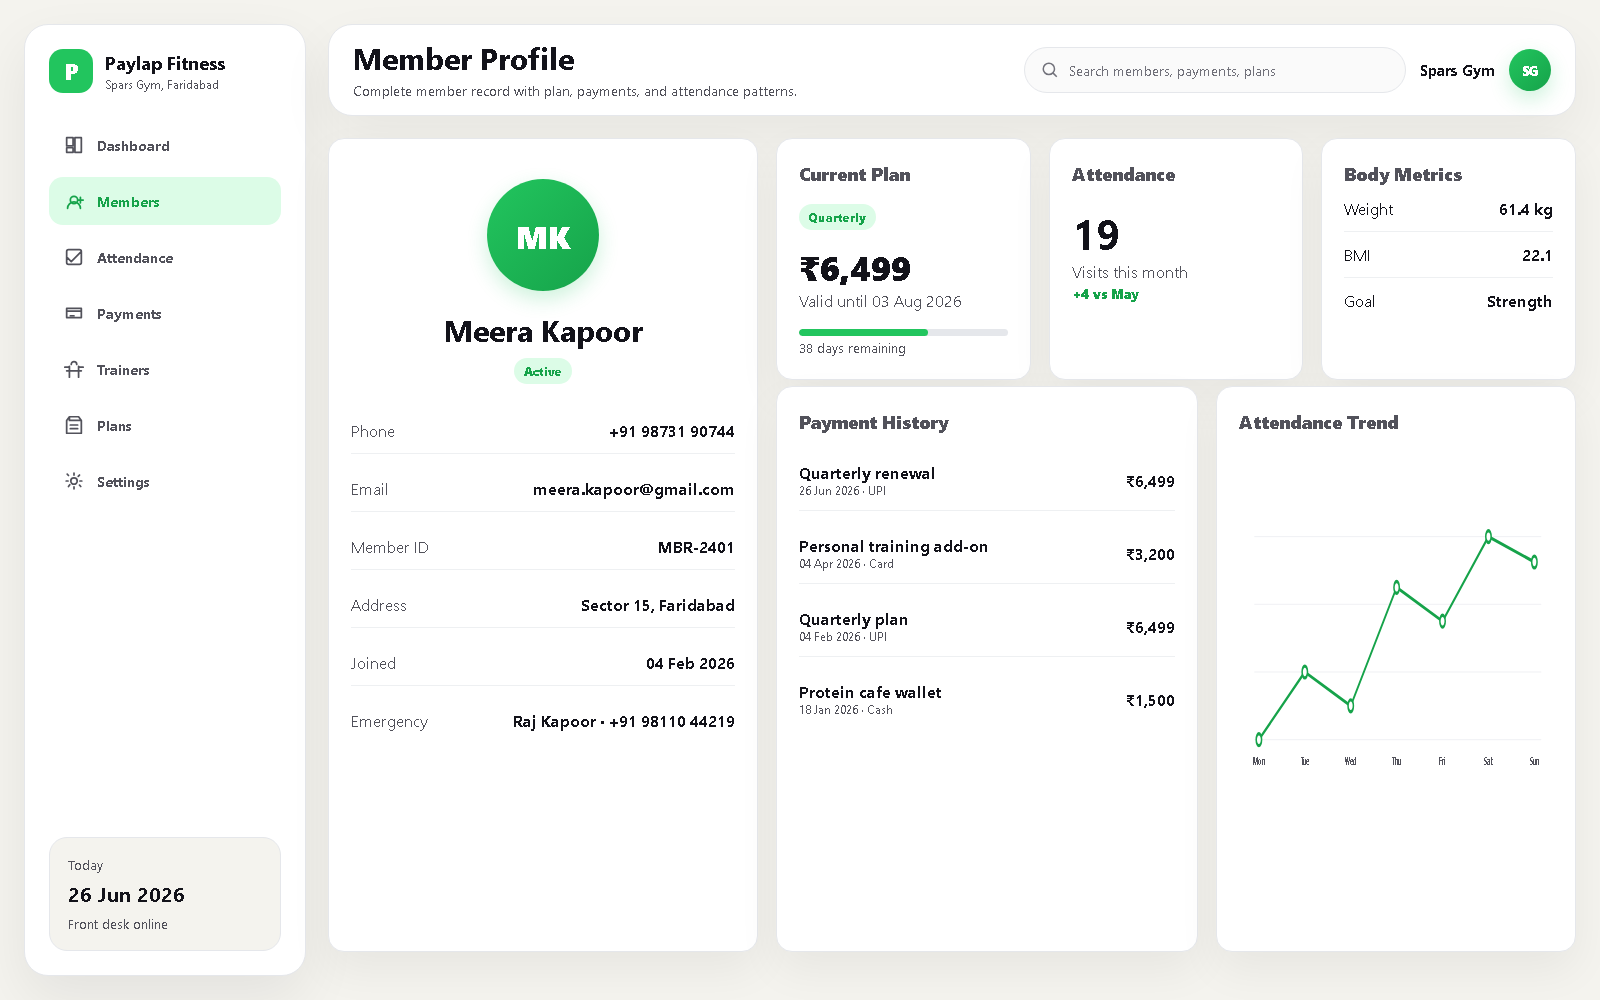
Task: Click the Quarterly plan badge
Action: (837, 217)
